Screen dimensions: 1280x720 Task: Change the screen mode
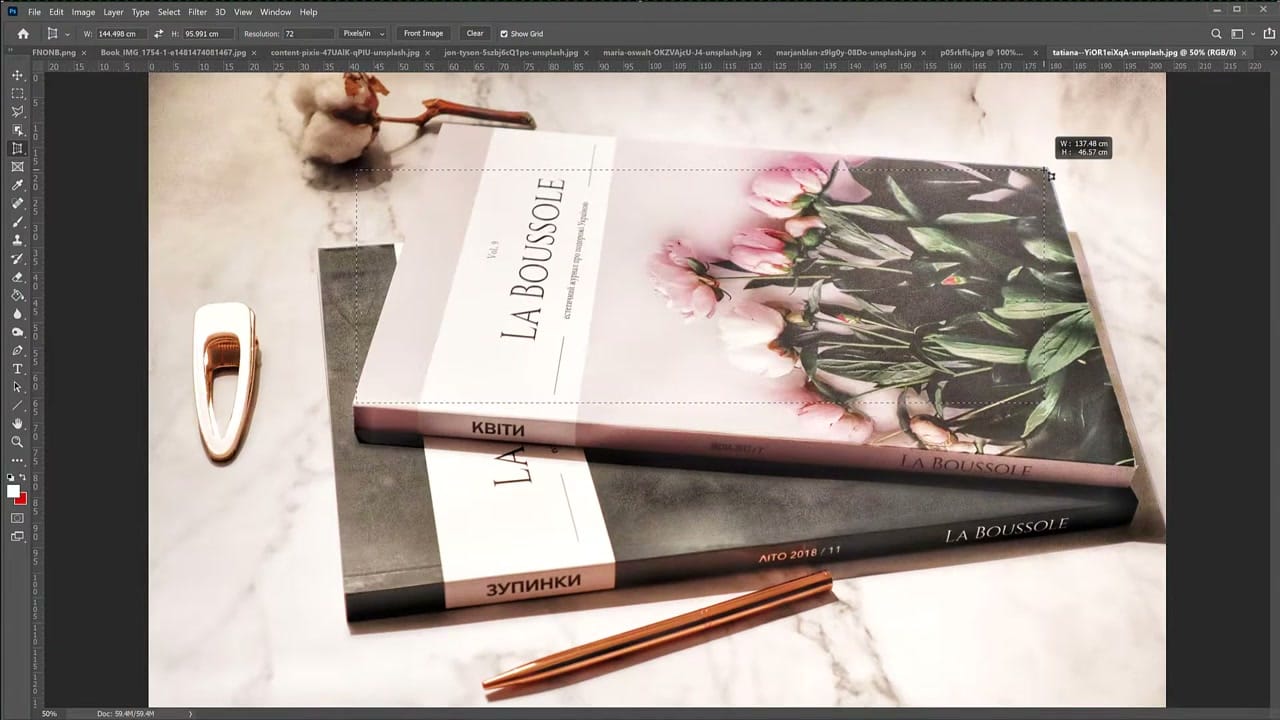click(17, 537)
